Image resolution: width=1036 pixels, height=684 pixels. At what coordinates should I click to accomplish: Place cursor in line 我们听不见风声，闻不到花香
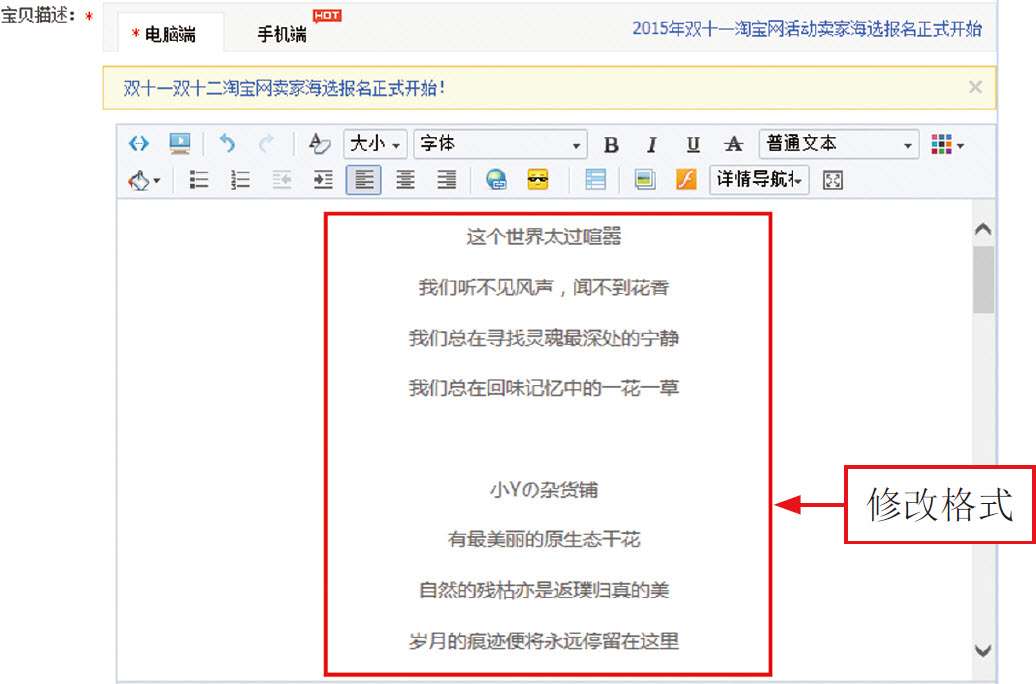tap(544, 287)
